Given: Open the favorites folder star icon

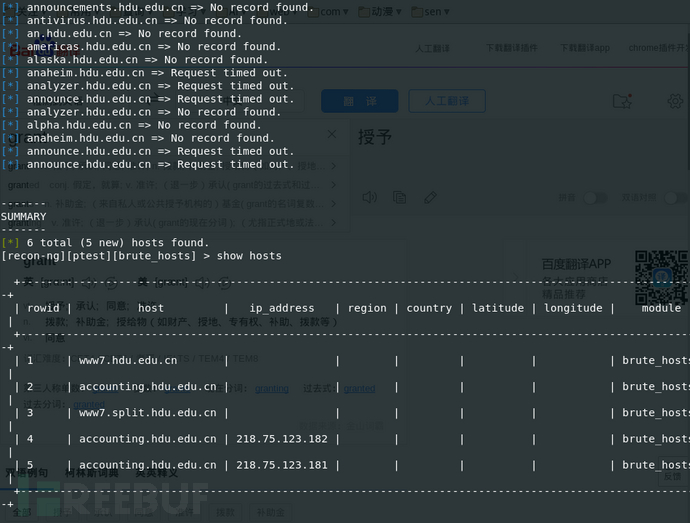Looking at the screenshot, I should coord(623,101).
